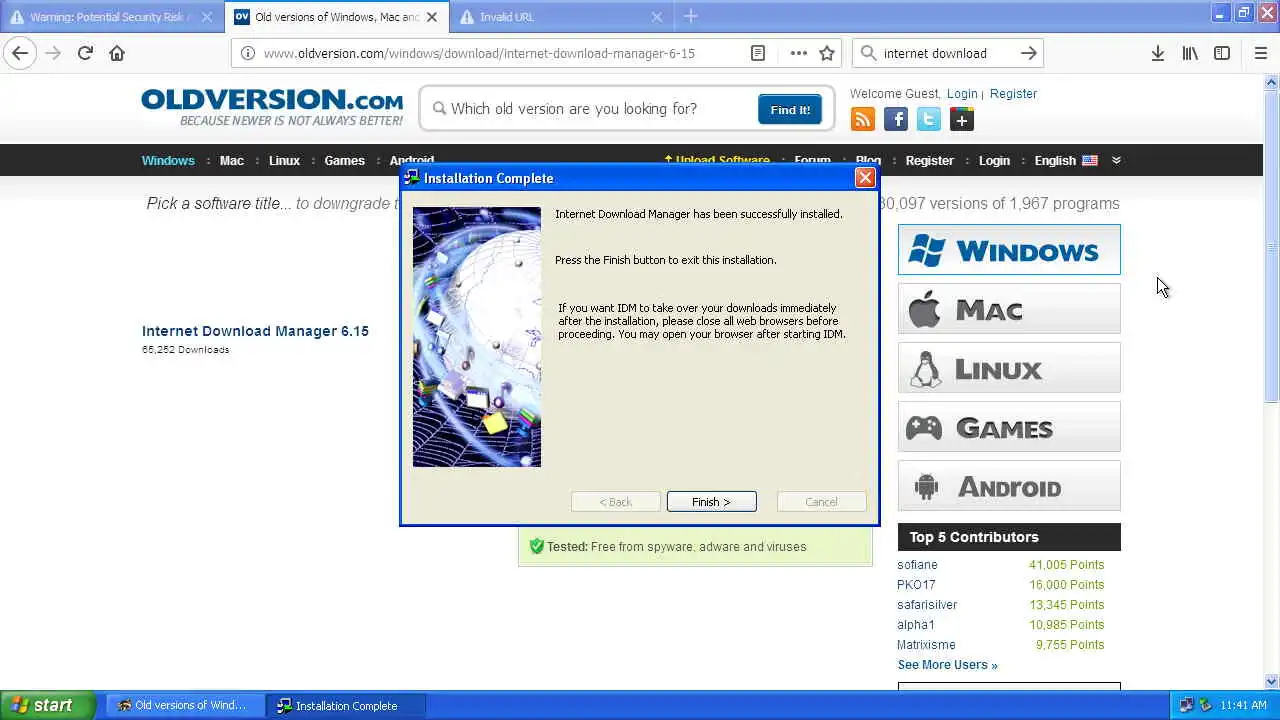Click the Finish button in the installer dialog
This screenshot has height=720, width=1280.
711,502
